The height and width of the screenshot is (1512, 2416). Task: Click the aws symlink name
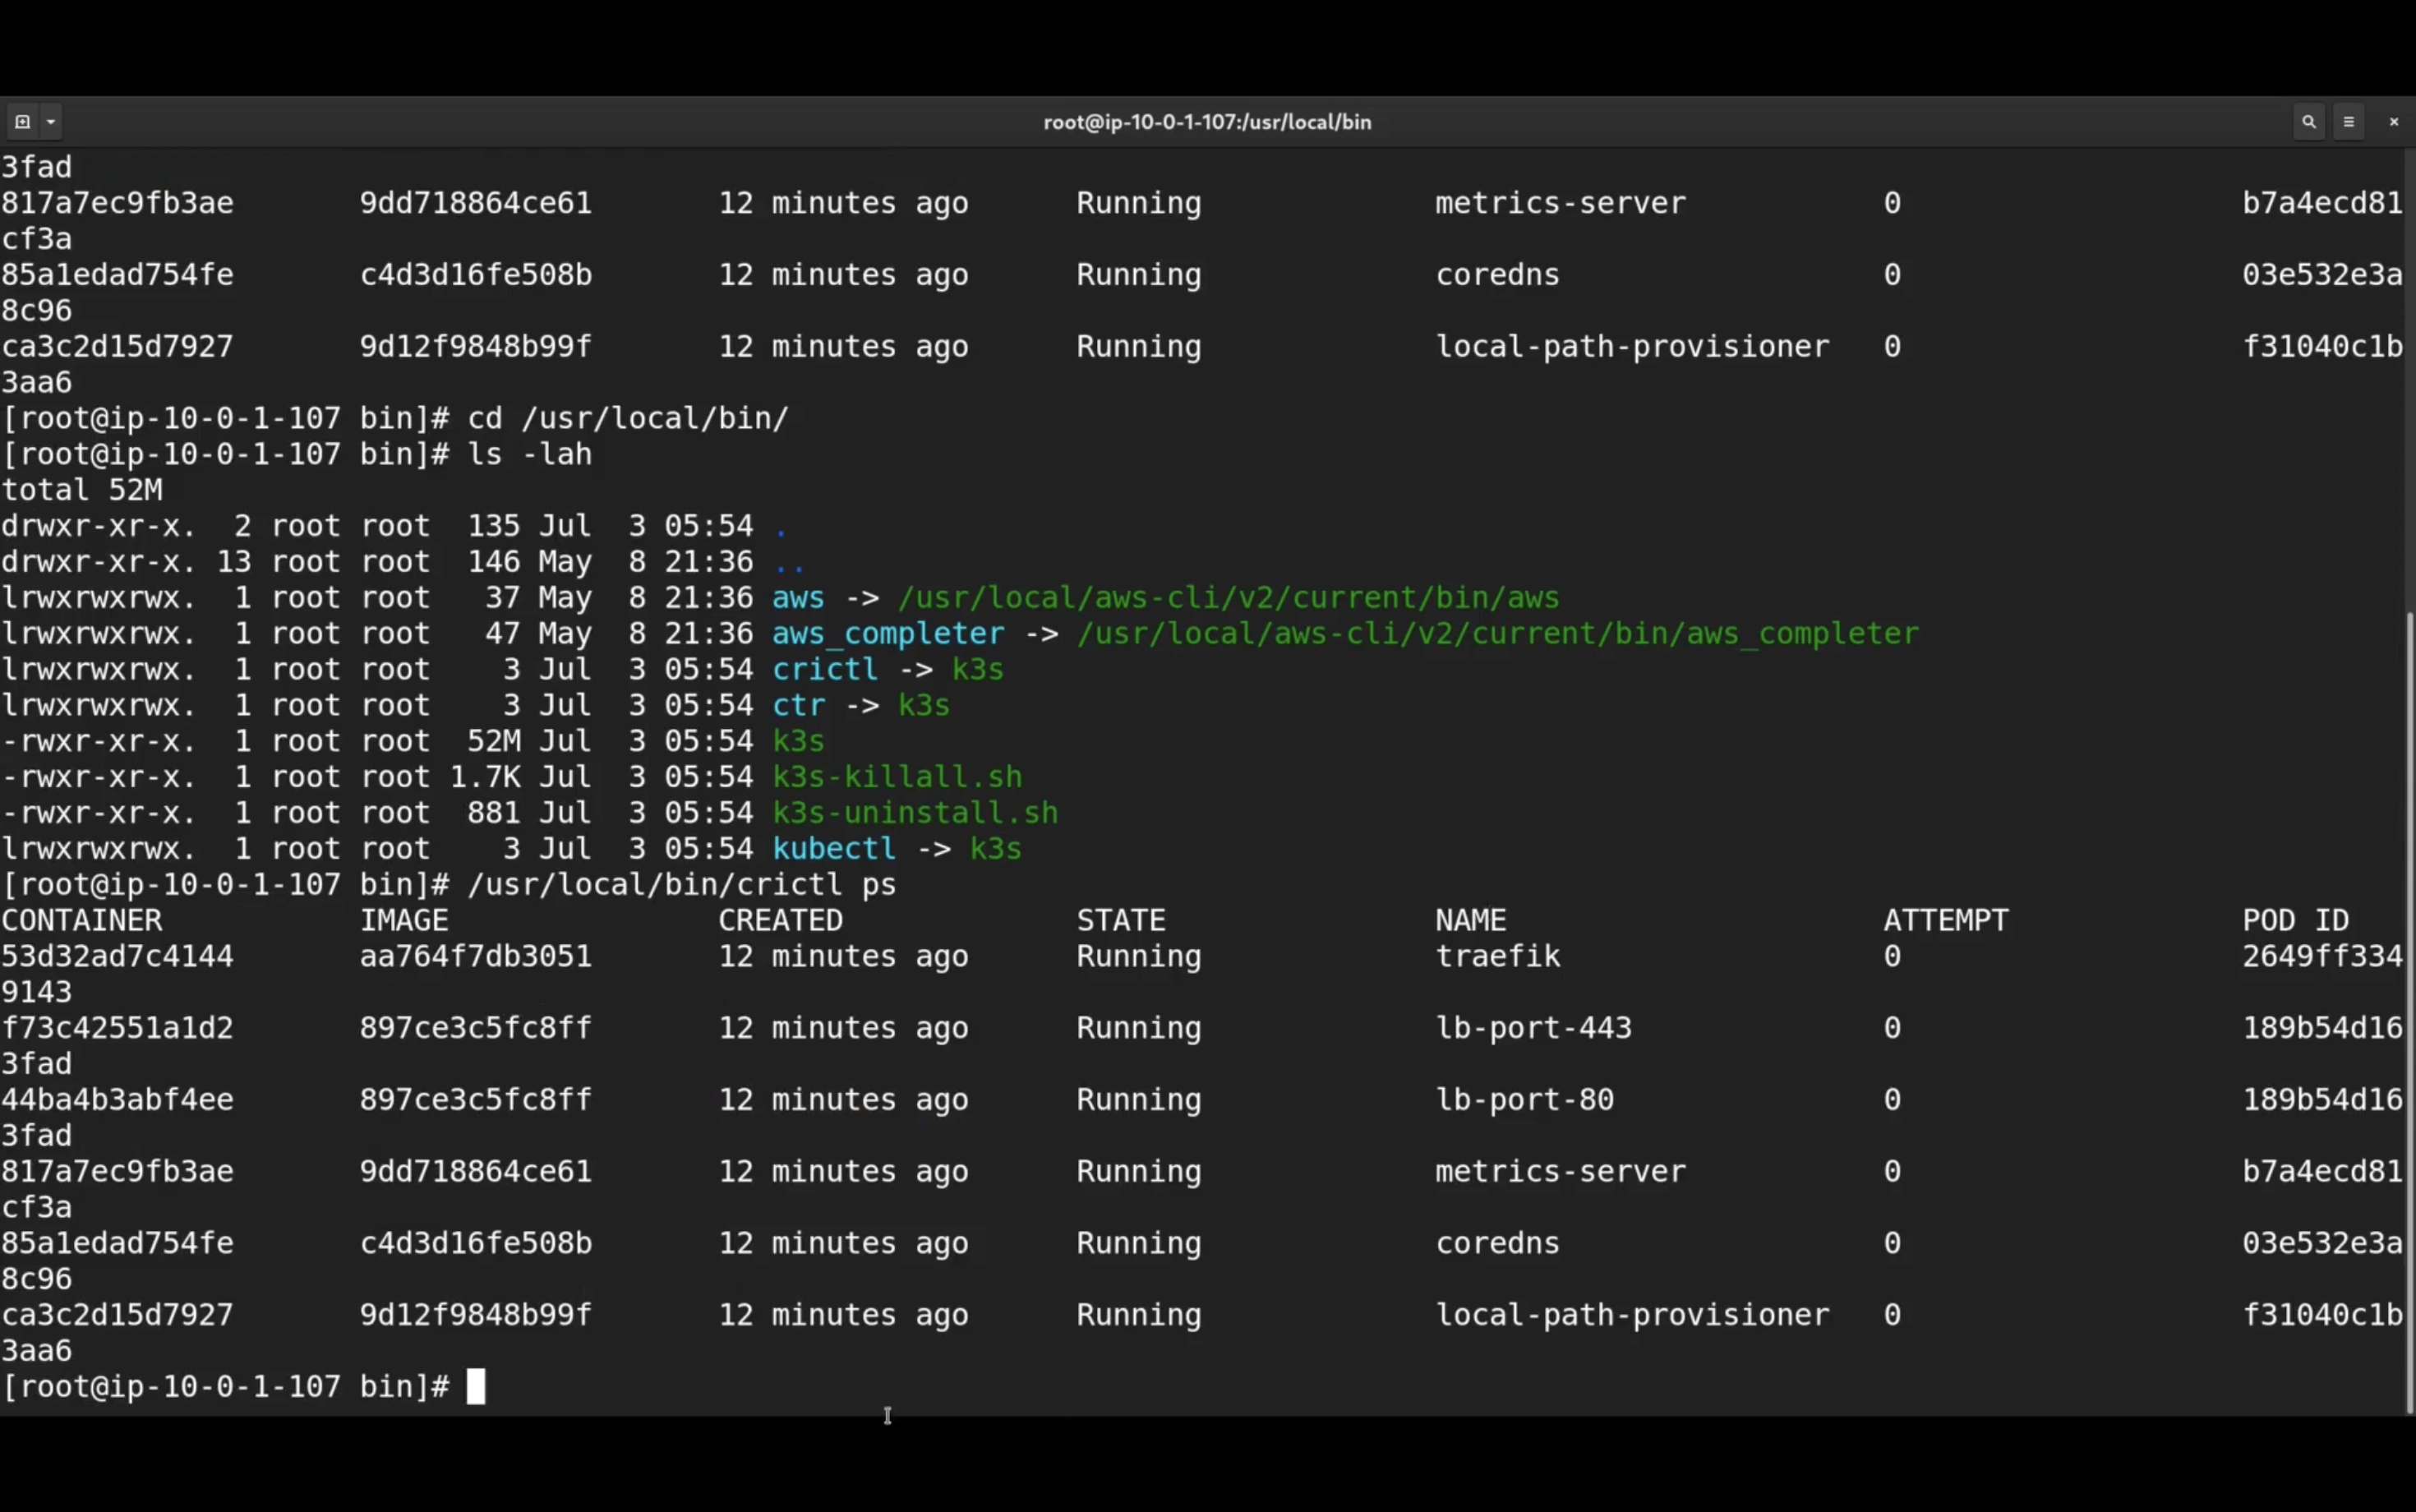click(x=798, y=598)
